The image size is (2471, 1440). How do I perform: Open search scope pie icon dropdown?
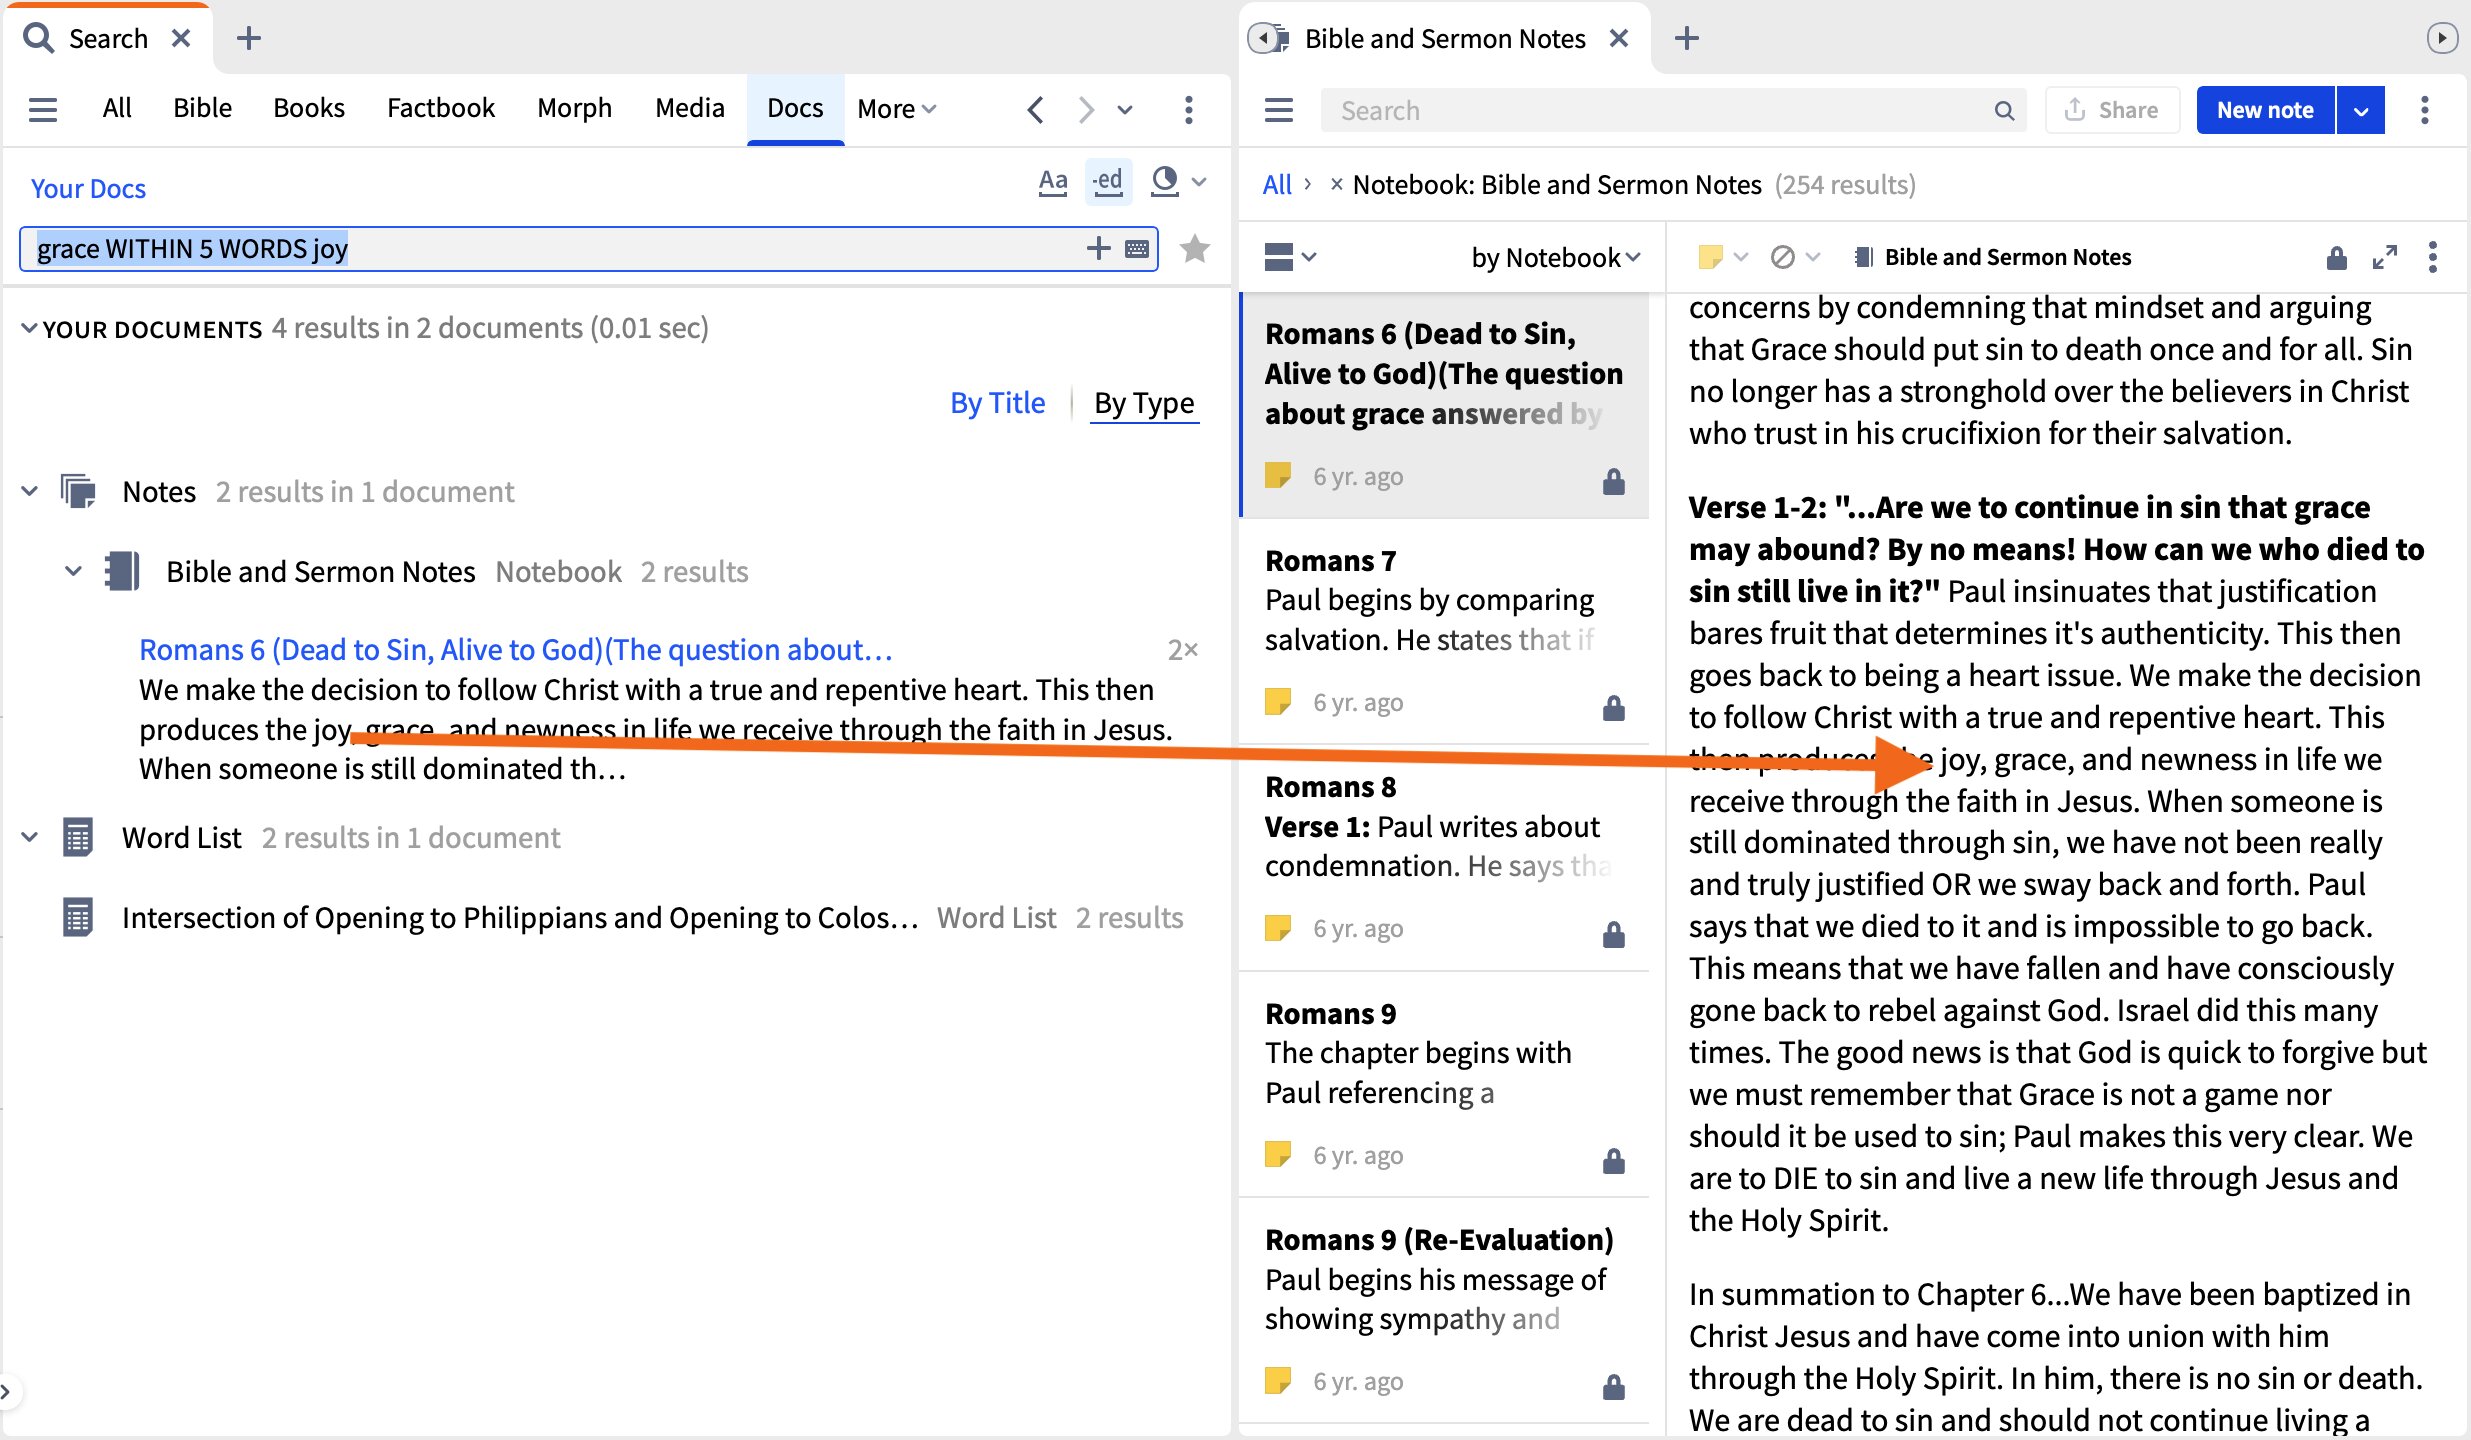(1178, 182)
